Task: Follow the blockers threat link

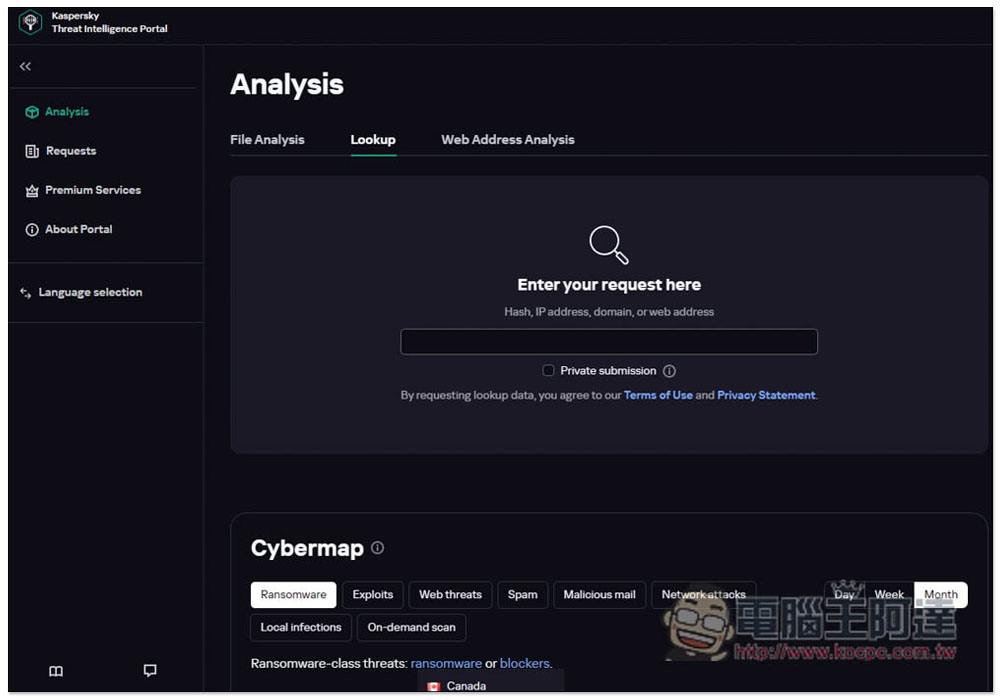Action: (524, 664)
